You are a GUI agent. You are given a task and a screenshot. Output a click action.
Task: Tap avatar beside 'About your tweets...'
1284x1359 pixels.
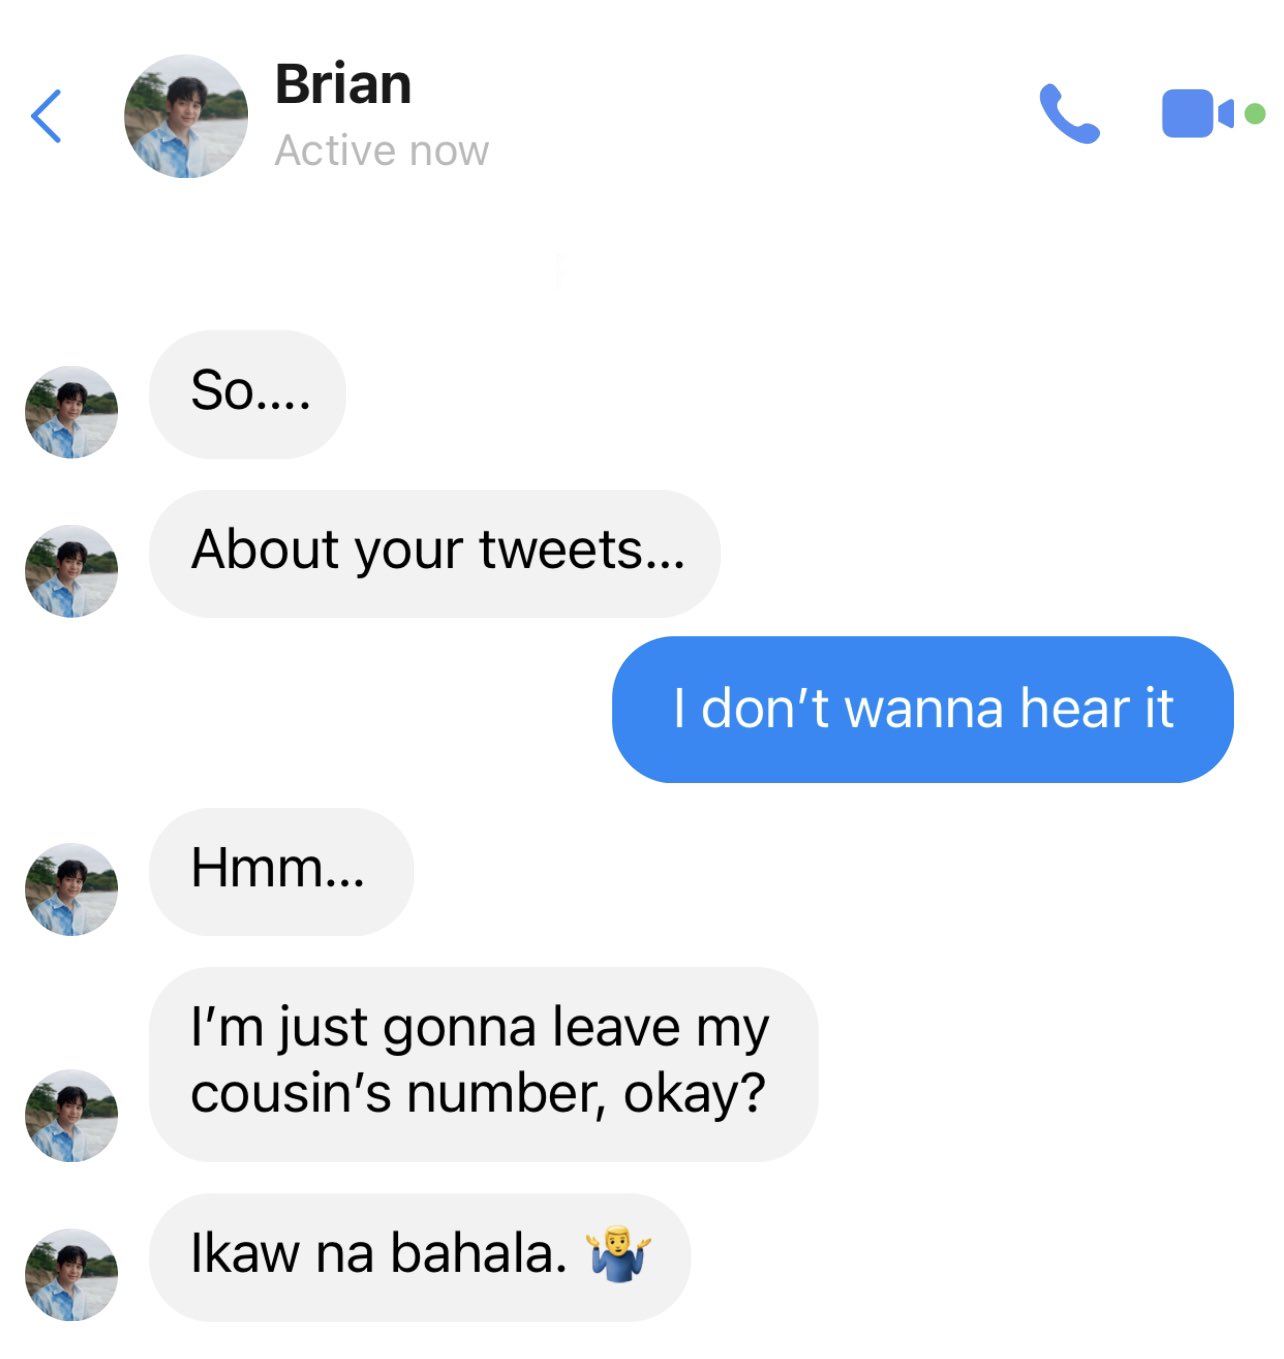(x=71, y=571)
